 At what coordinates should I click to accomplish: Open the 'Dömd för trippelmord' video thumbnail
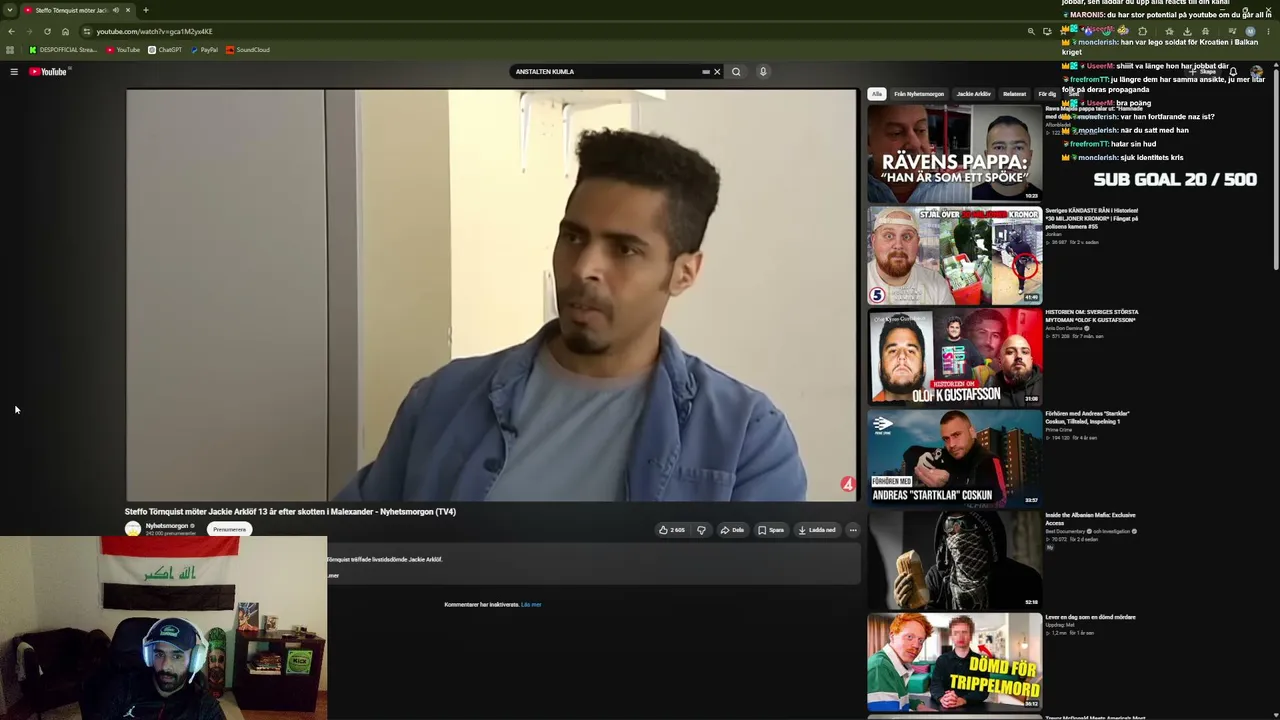[955, 662]
